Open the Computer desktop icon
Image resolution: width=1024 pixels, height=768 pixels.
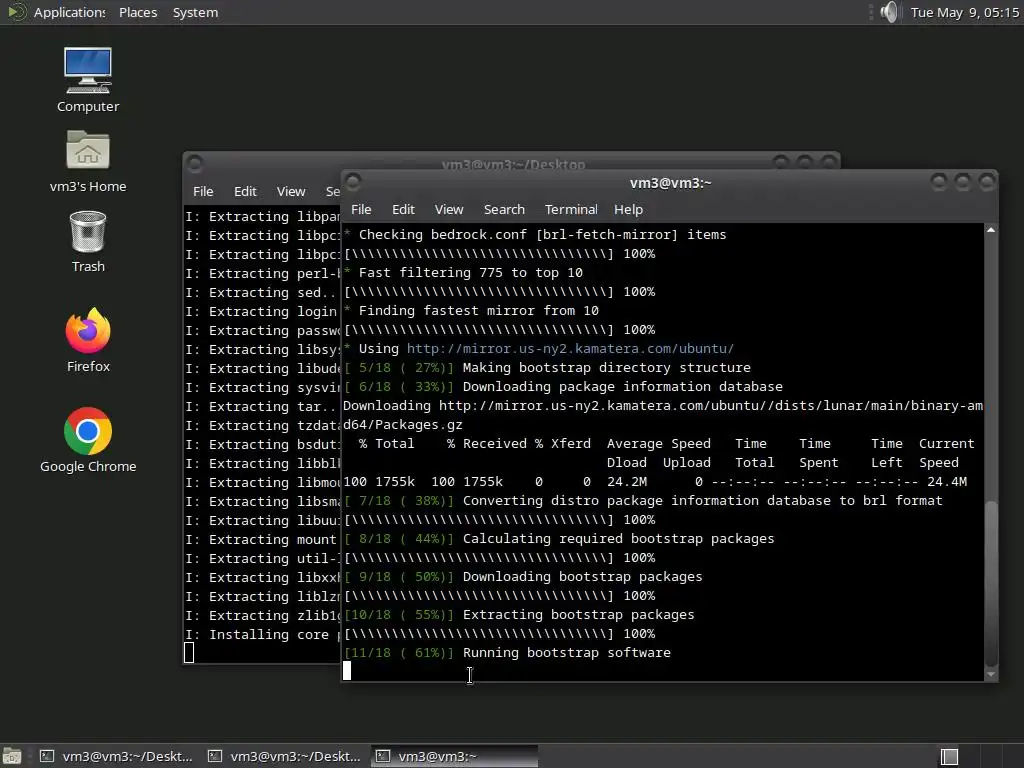pyautogui.click(x=88, y=80)
